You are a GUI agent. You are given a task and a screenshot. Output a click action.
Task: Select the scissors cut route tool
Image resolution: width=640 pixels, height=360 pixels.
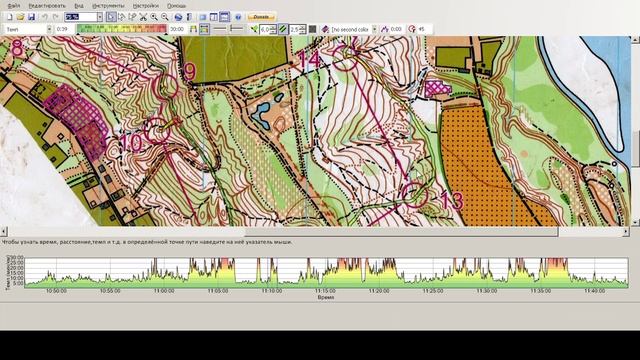(x=143, y=17)
